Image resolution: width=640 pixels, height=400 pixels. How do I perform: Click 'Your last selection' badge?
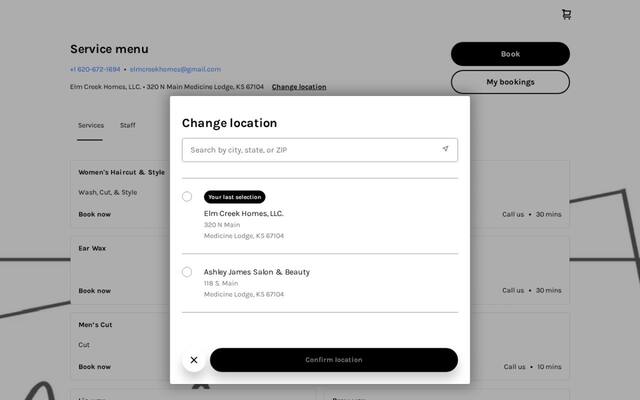(235, 197)
